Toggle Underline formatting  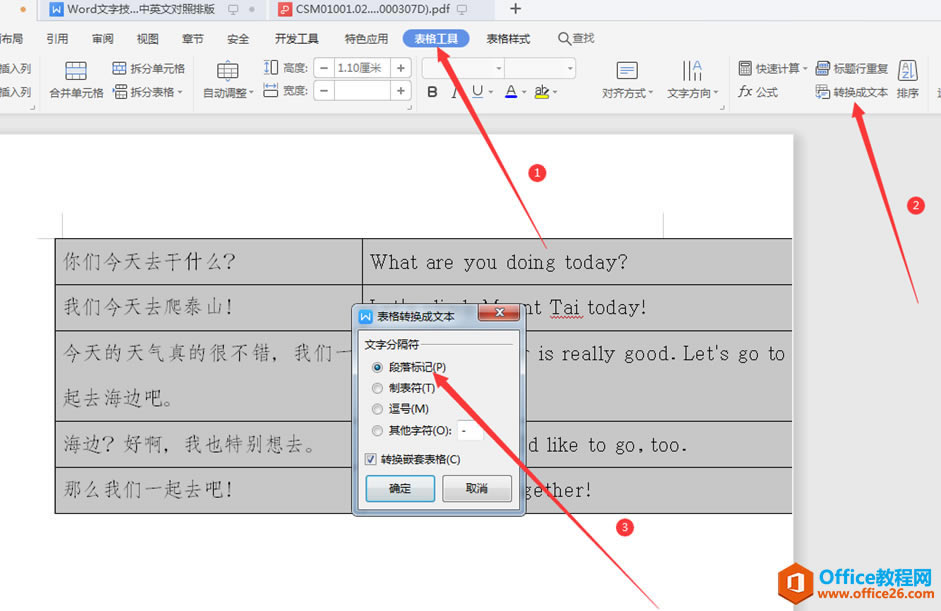pyautogui.click(x=477, y=91)
